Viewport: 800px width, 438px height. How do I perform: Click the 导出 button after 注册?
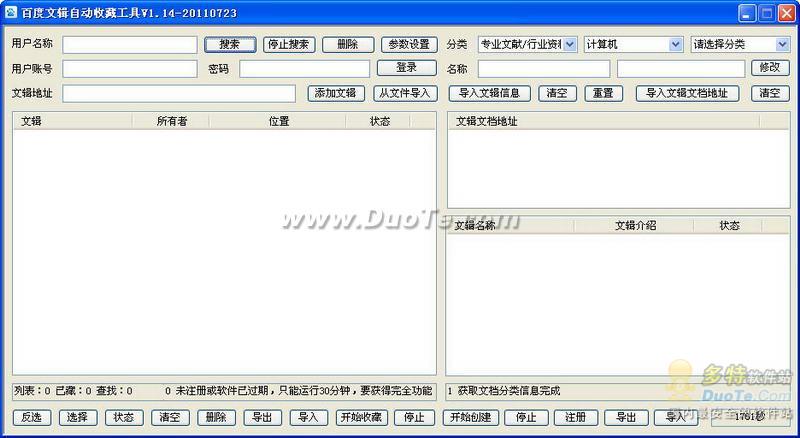626,417
